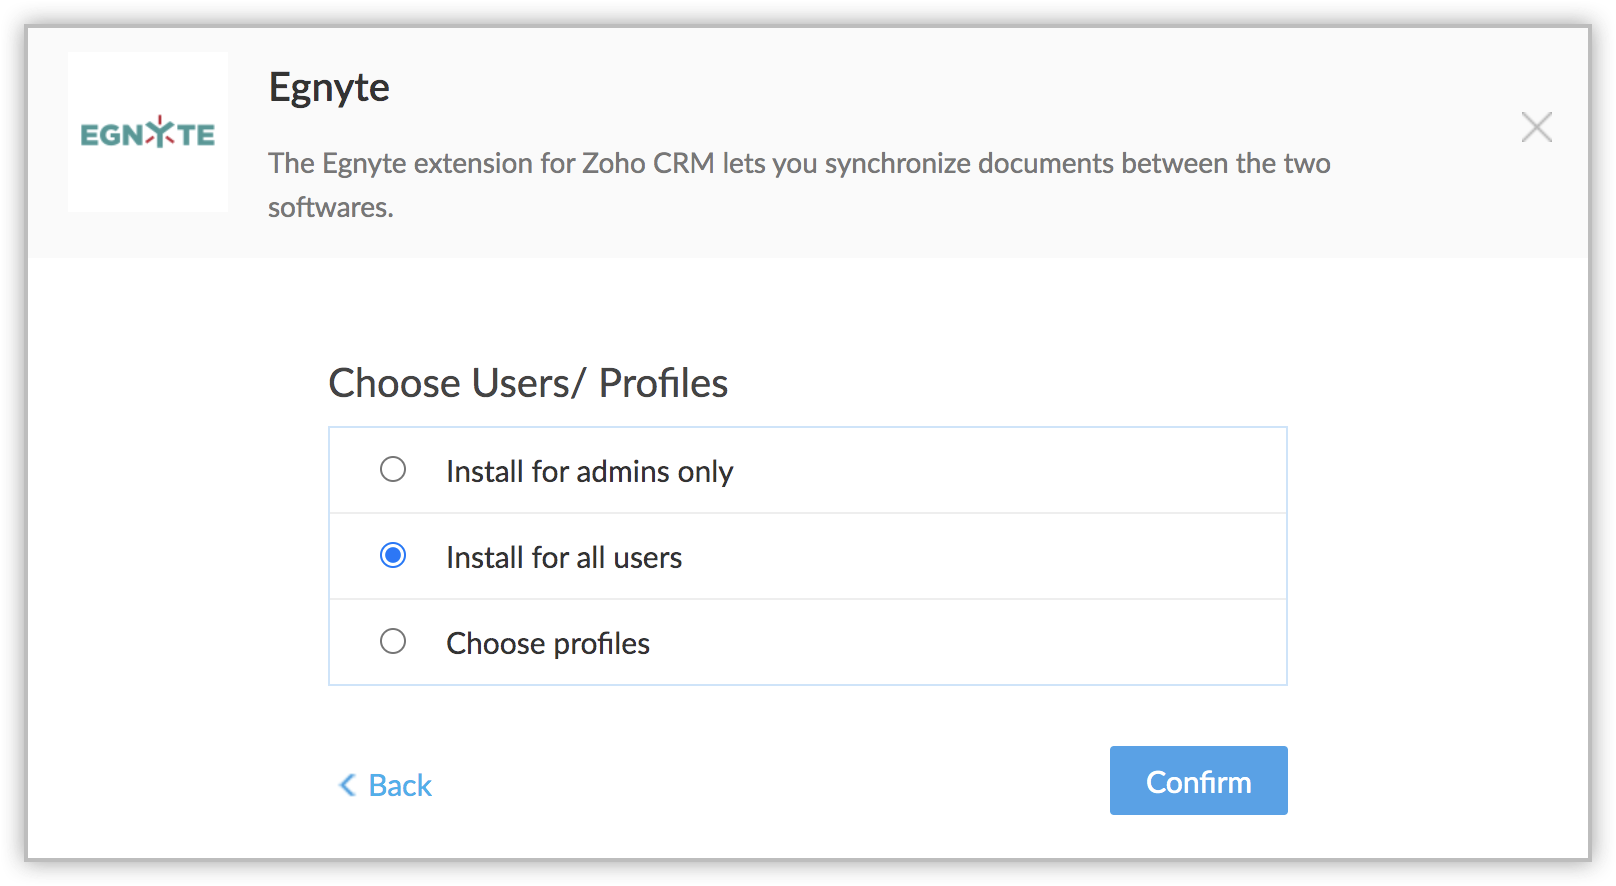Select the 'Install for admins only' radio button
The image size is (1616, 886).
[x=393, y=469]
